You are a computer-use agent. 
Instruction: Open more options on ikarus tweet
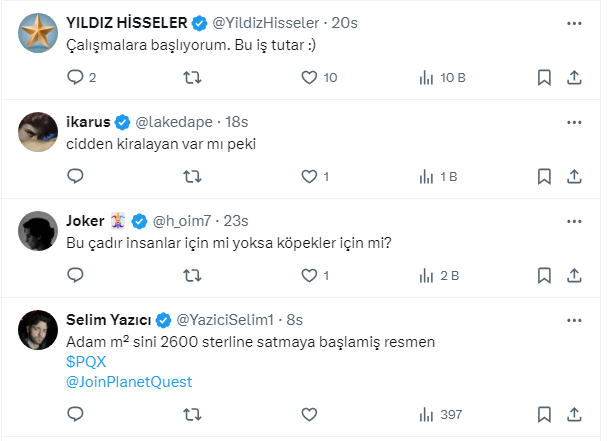pos(574,122)
